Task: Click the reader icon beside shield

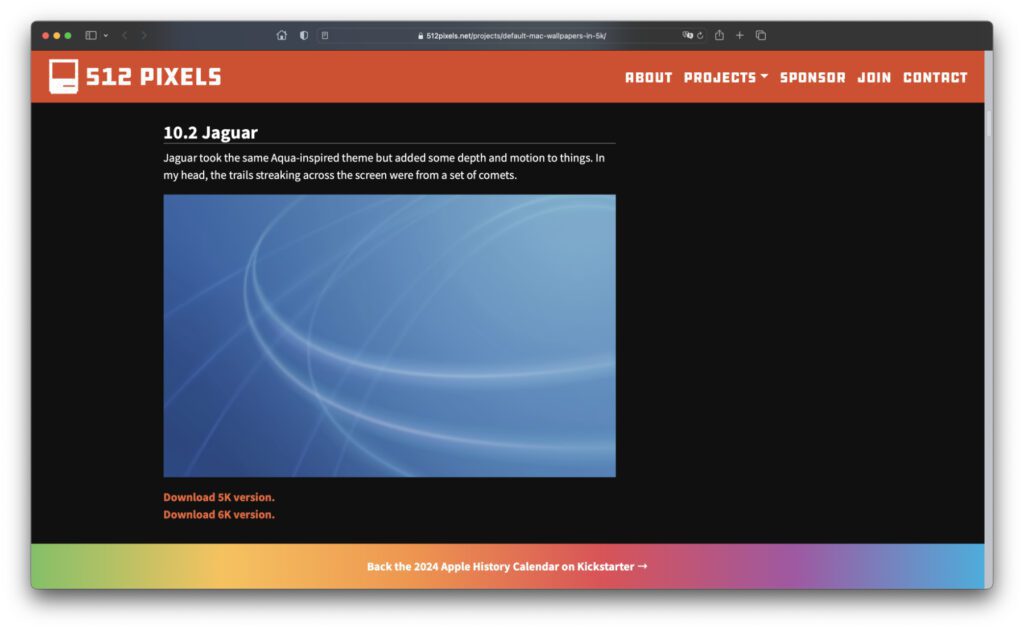Action: tap(324, 35)
